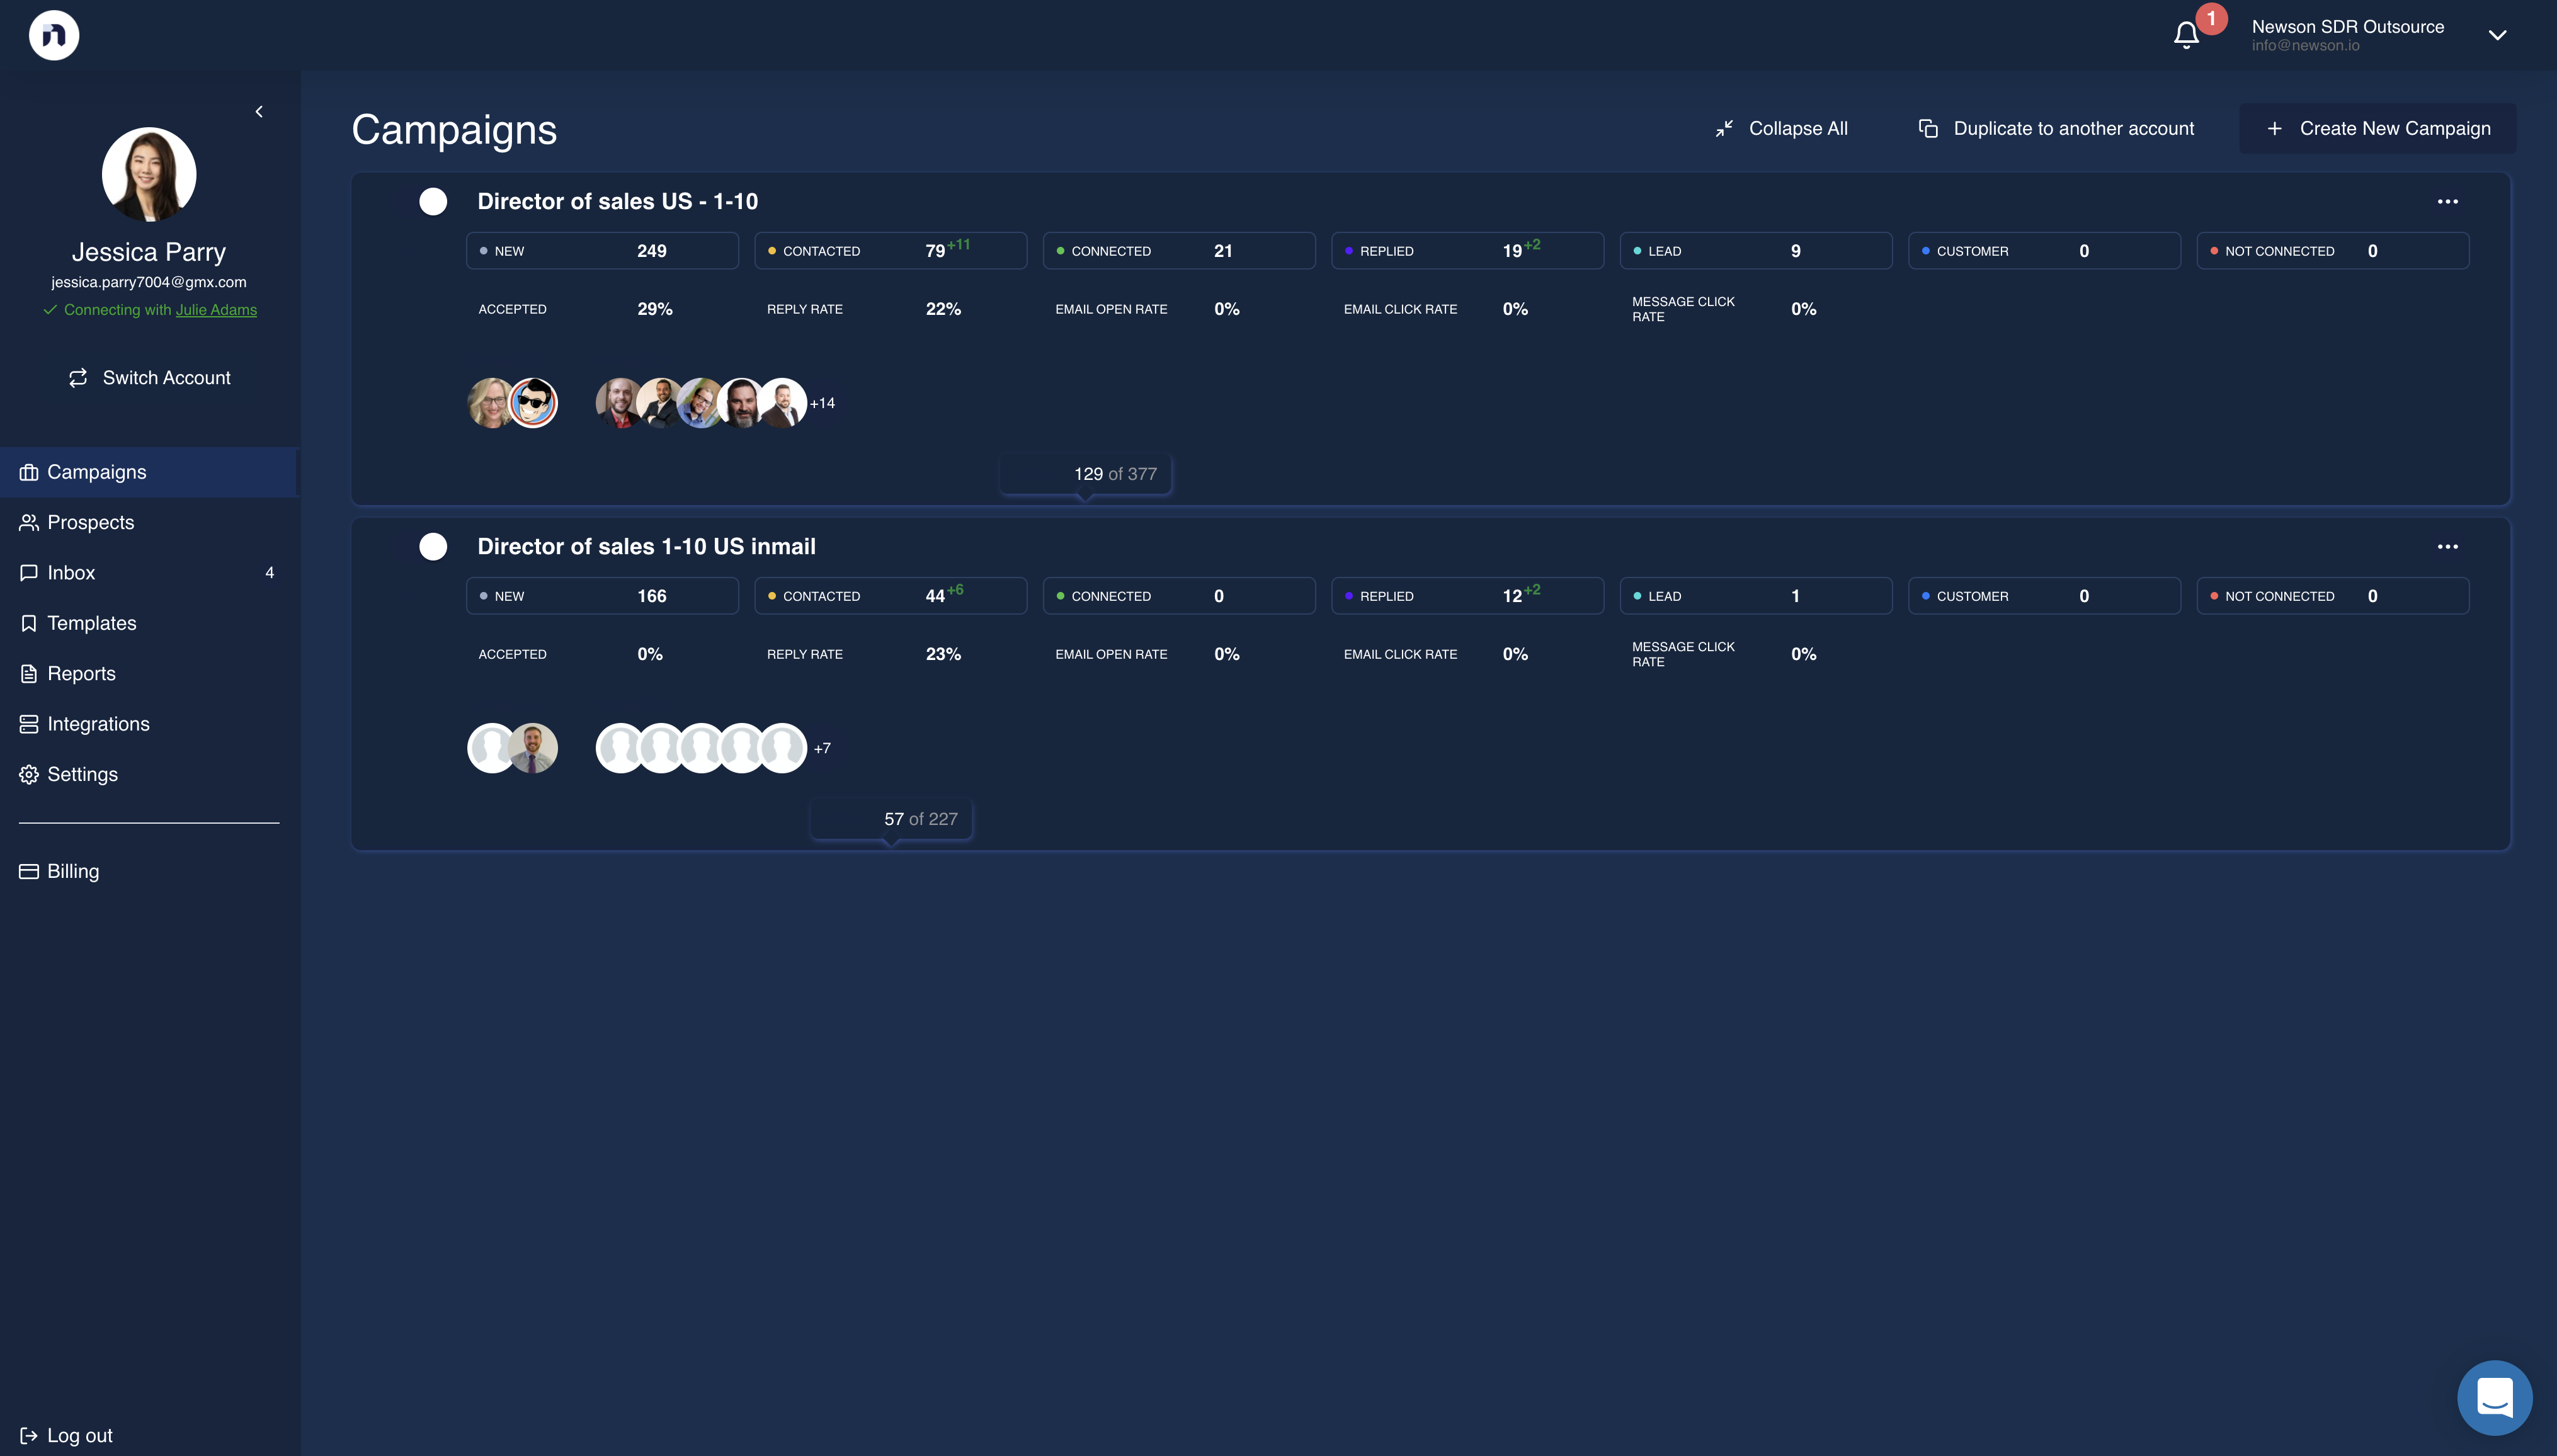Open three-dot menu for Director of sales US - 1-10

tap(2447, 201)
